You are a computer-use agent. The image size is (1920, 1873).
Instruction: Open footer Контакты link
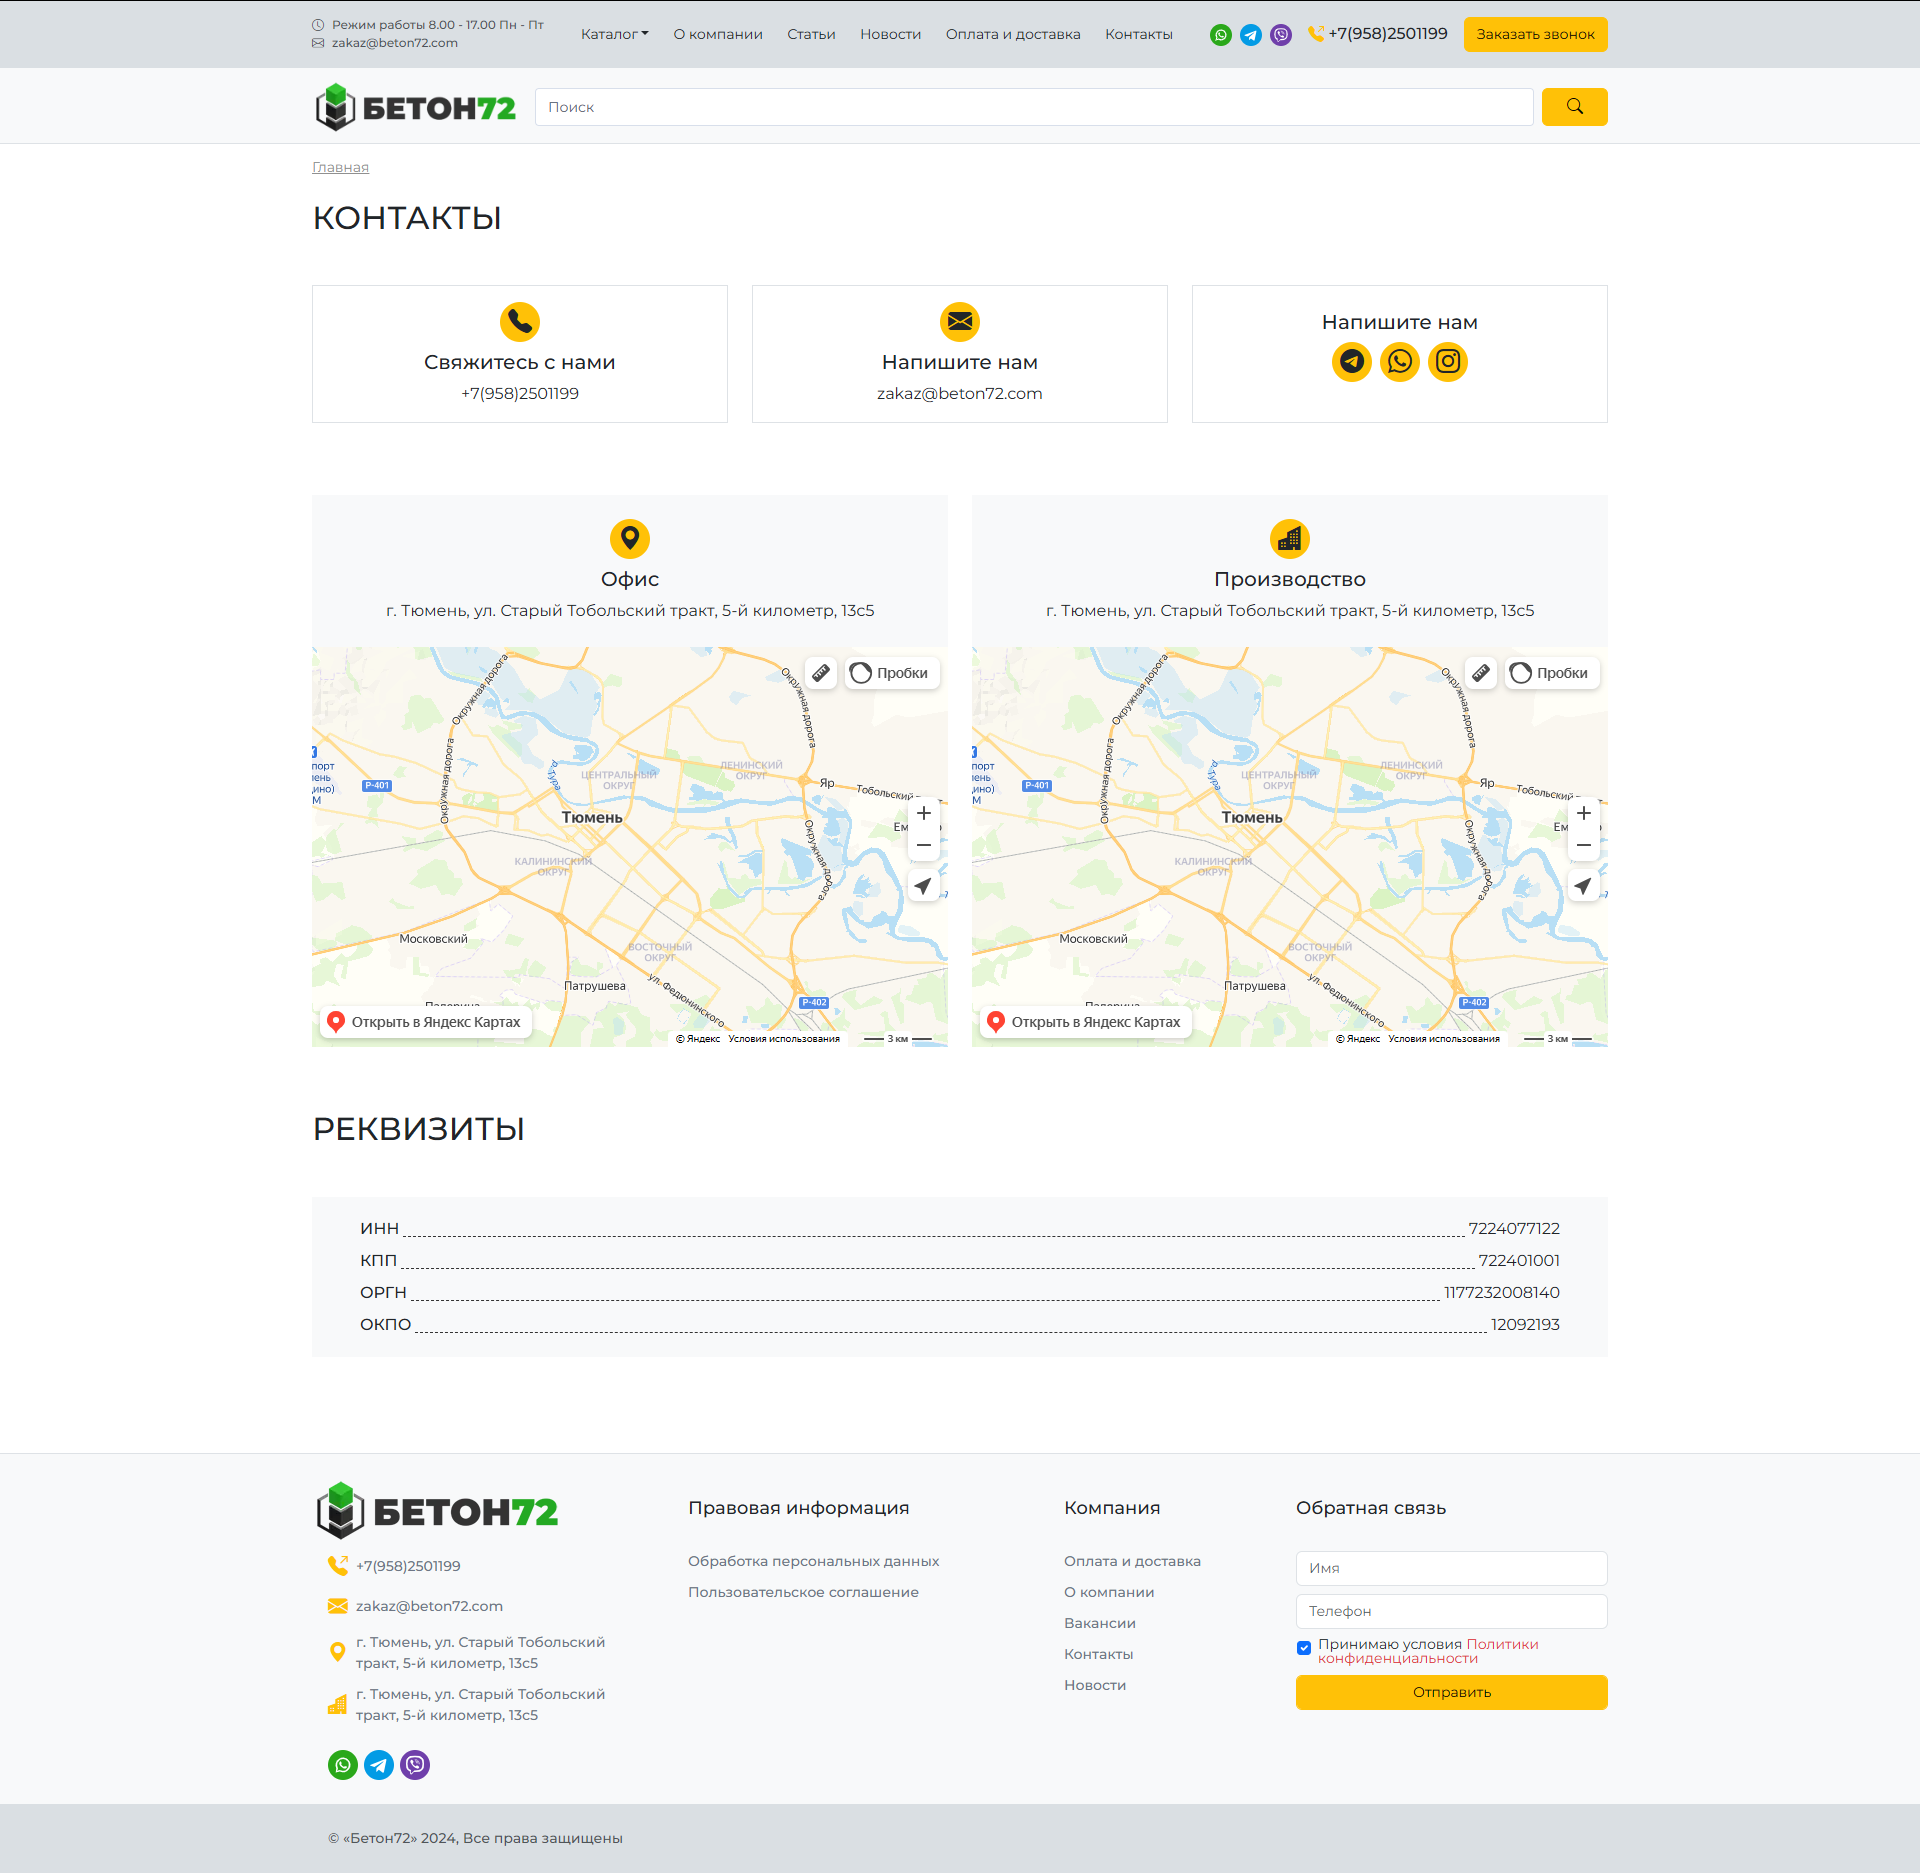point(1098,1654)
